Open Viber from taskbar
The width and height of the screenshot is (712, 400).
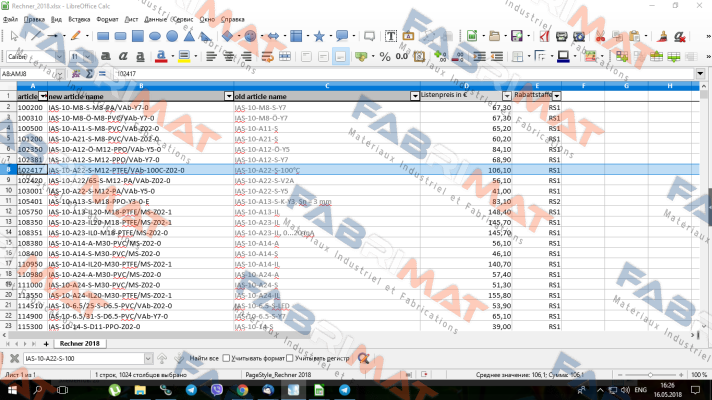pos(217,390)
